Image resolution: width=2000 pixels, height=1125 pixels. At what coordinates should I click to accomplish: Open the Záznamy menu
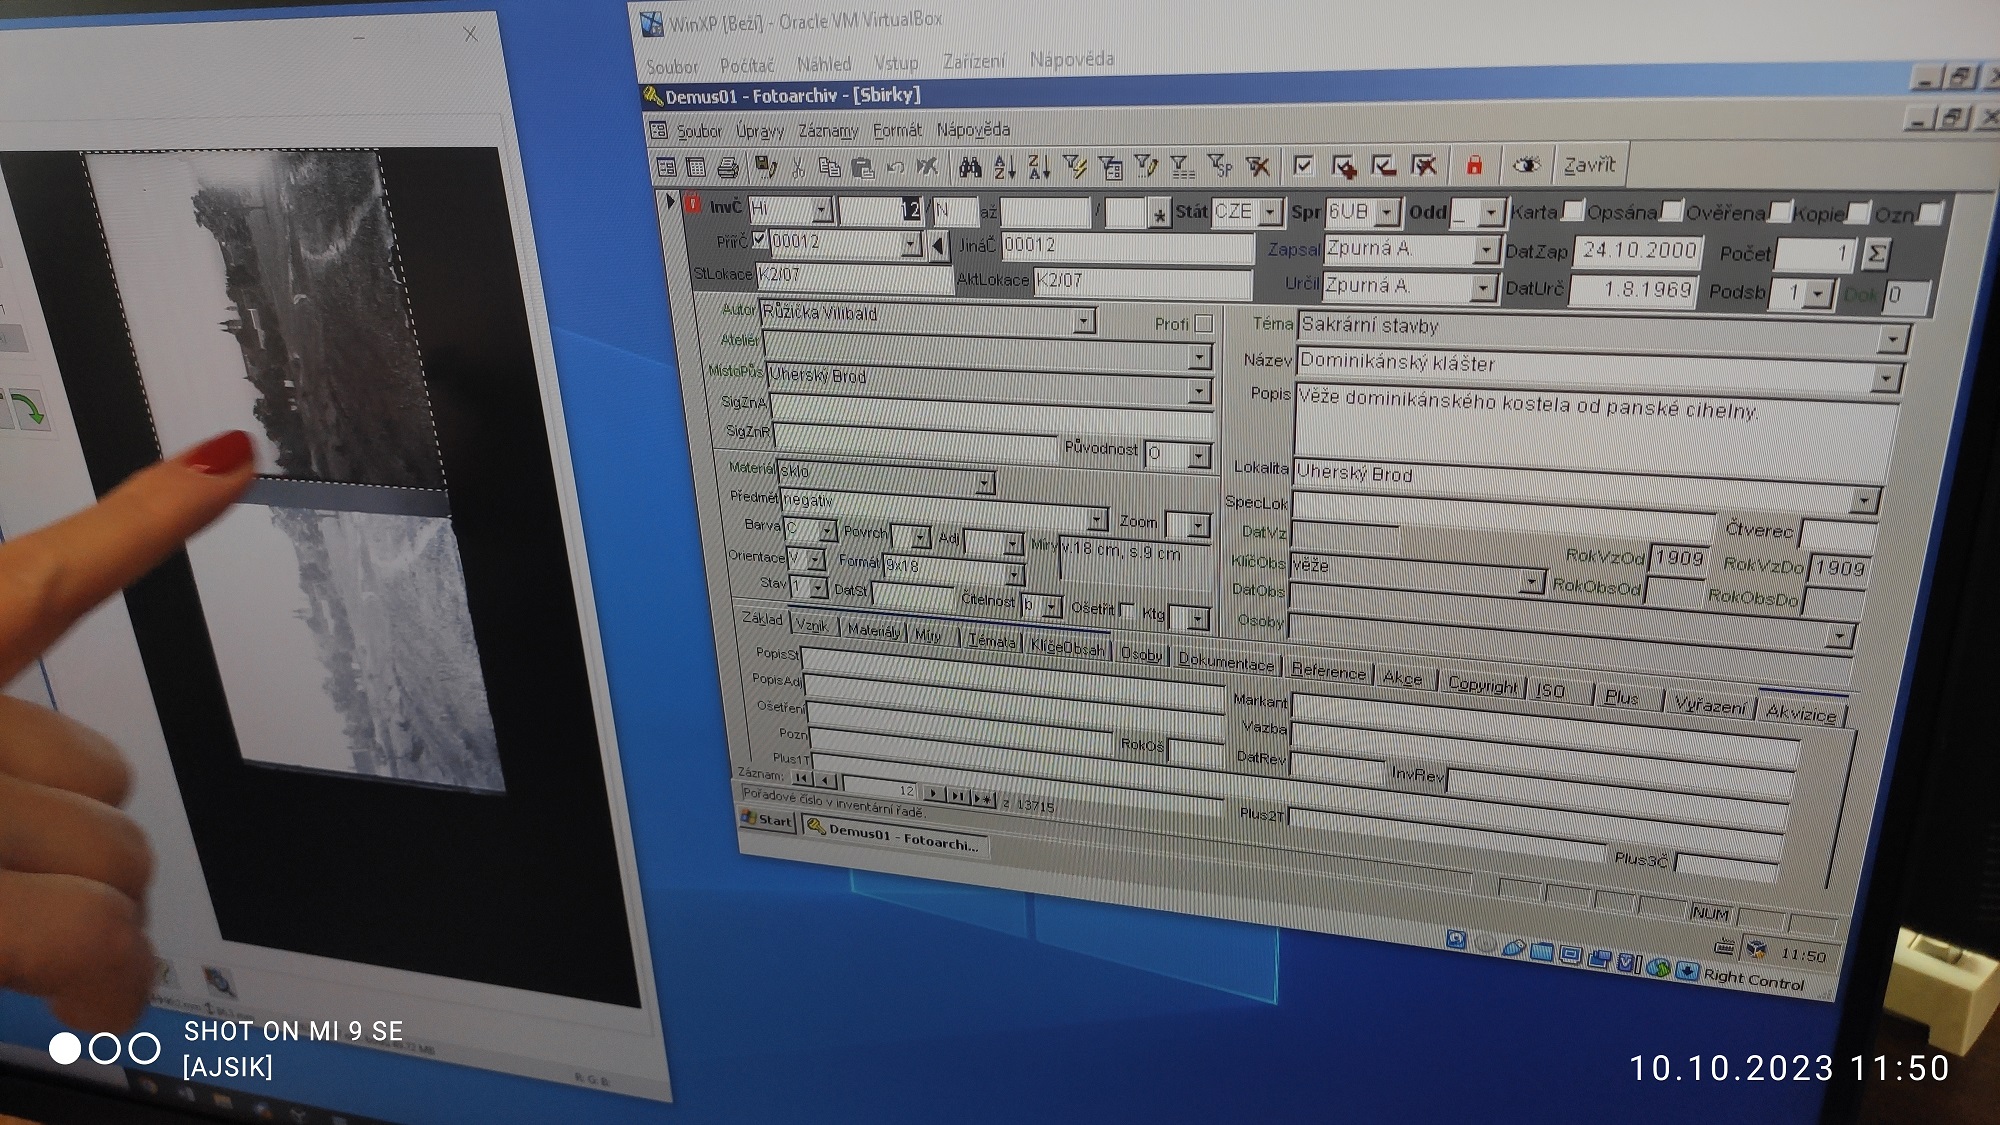[828, 131]
